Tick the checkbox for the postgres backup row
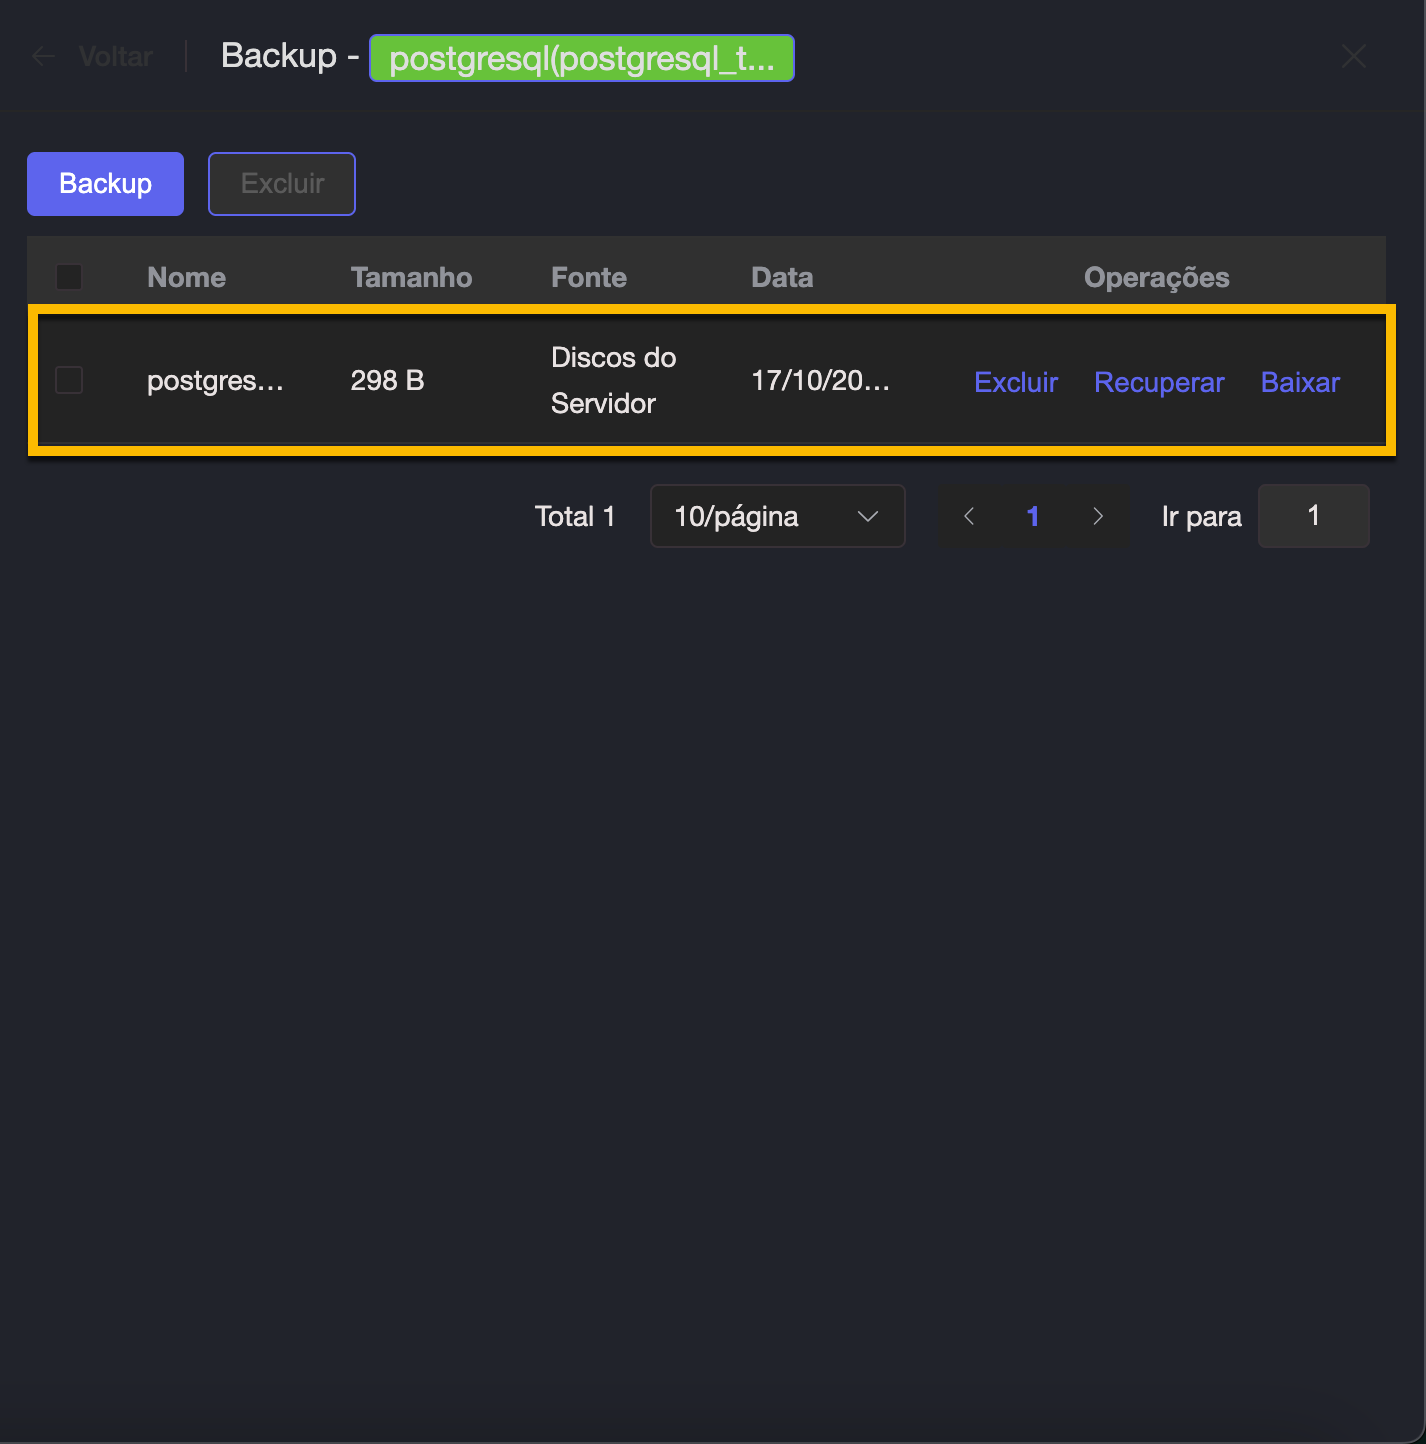Screen dimensions: 1426x1444 pyautogui.click(x=69, y=380)
